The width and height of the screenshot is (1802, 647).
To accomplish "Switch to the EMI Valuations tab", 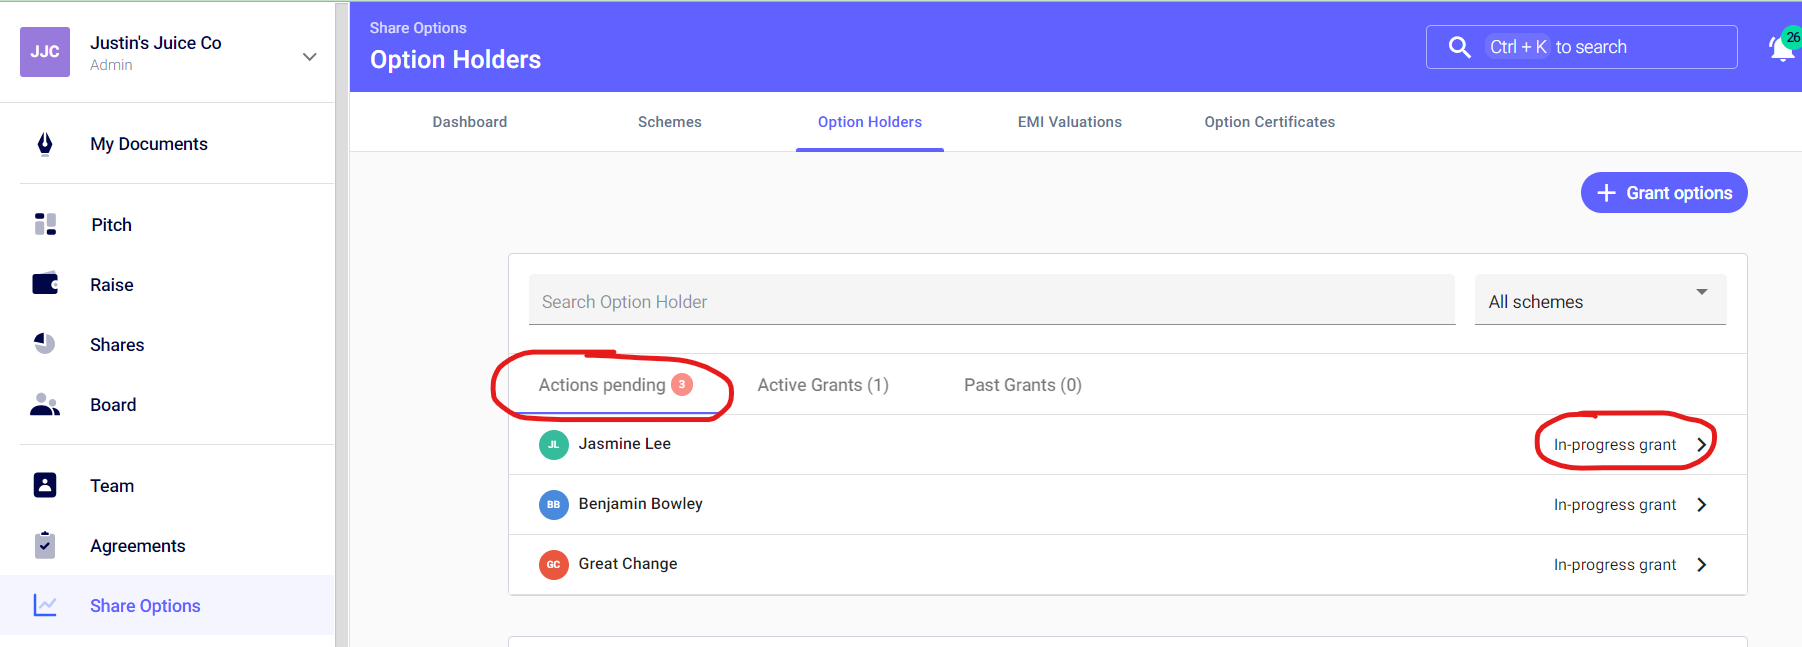I will pyautogui.click(x=1069, y=122).
